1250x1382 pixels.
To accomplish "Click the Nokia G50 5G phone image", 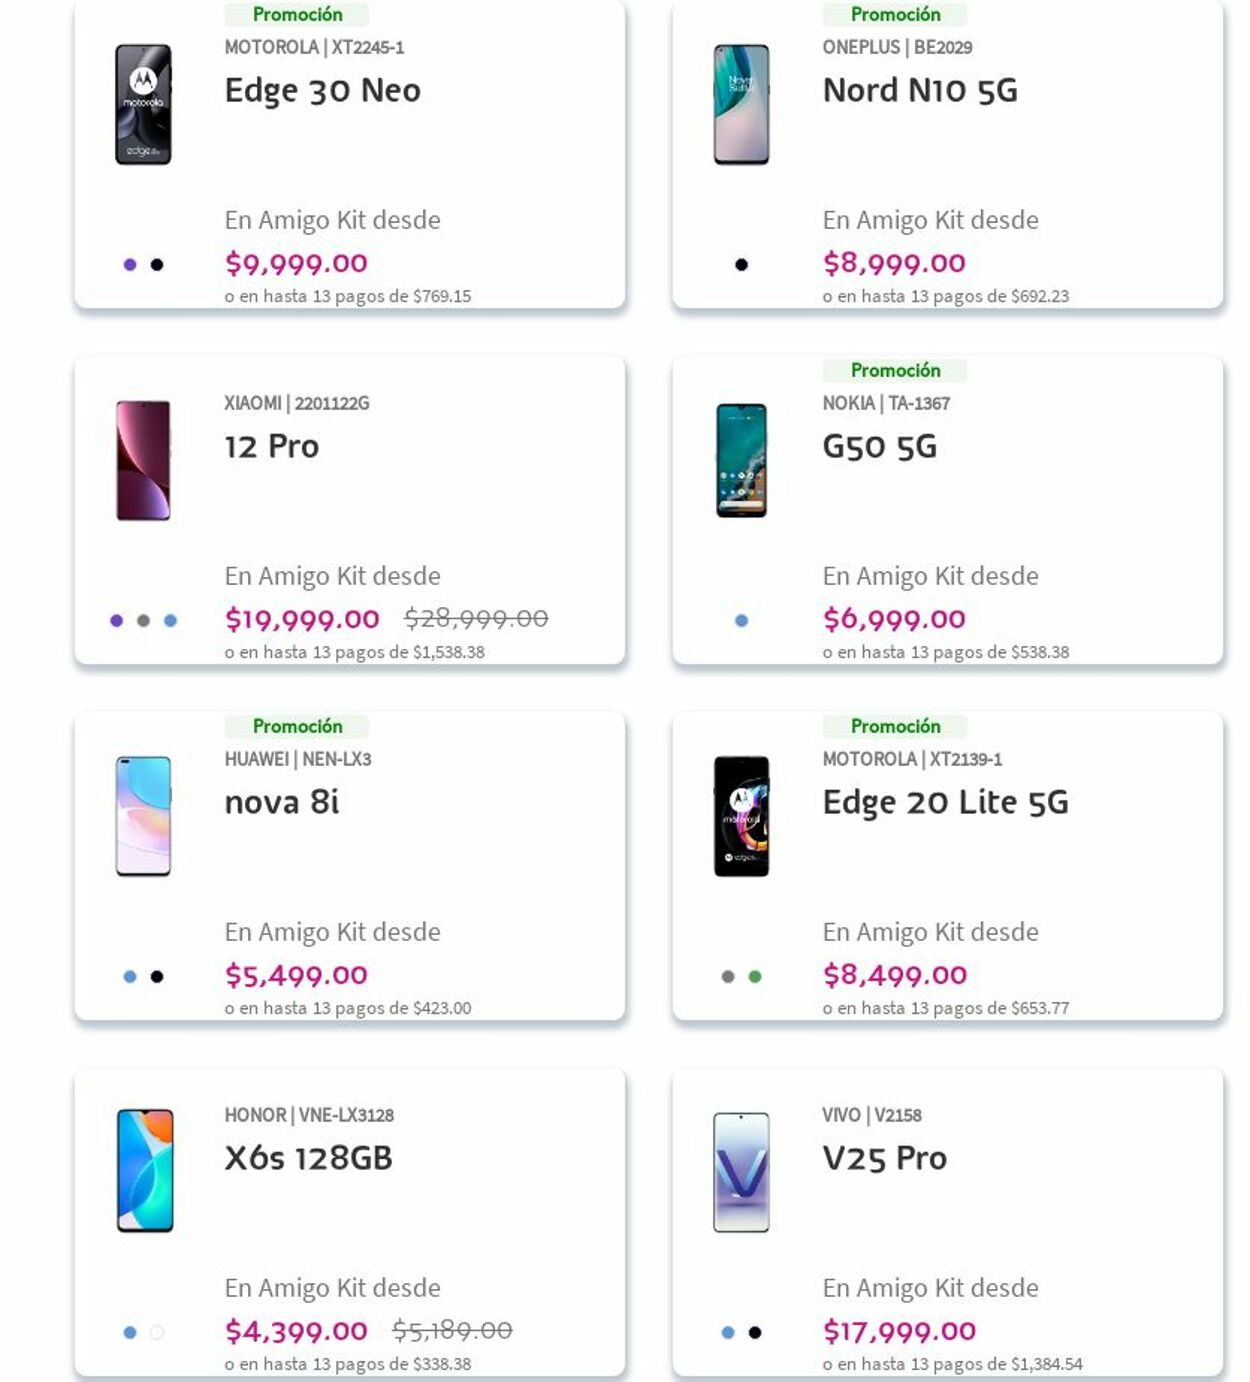I will tap(741, 460).
